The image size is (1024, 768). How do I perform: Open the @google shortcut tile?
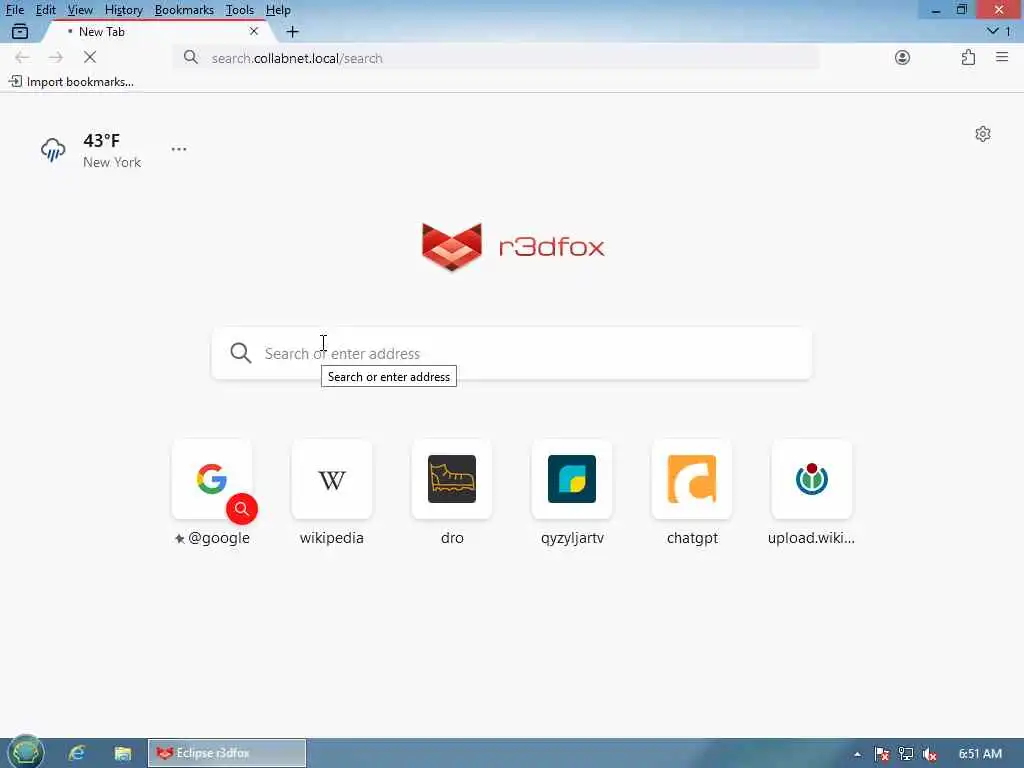[212, 479]
